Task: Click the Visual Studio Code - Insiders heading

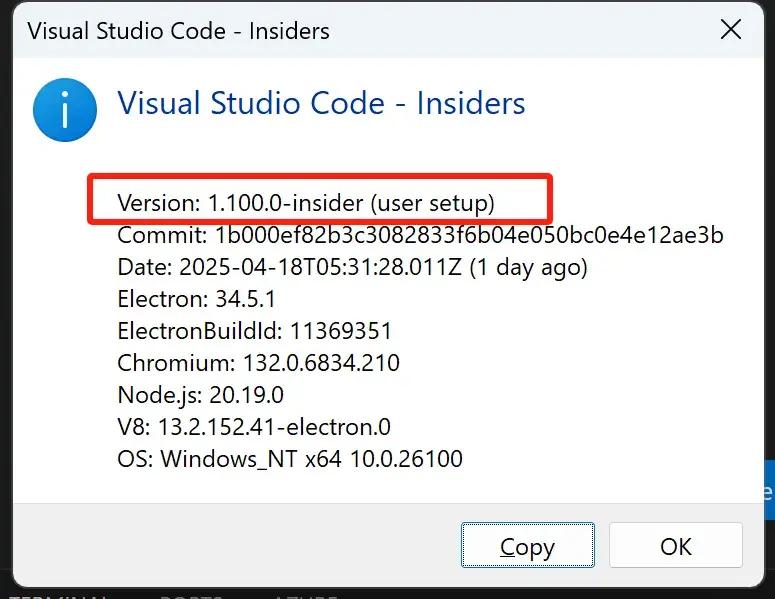Action: [321, 103]
